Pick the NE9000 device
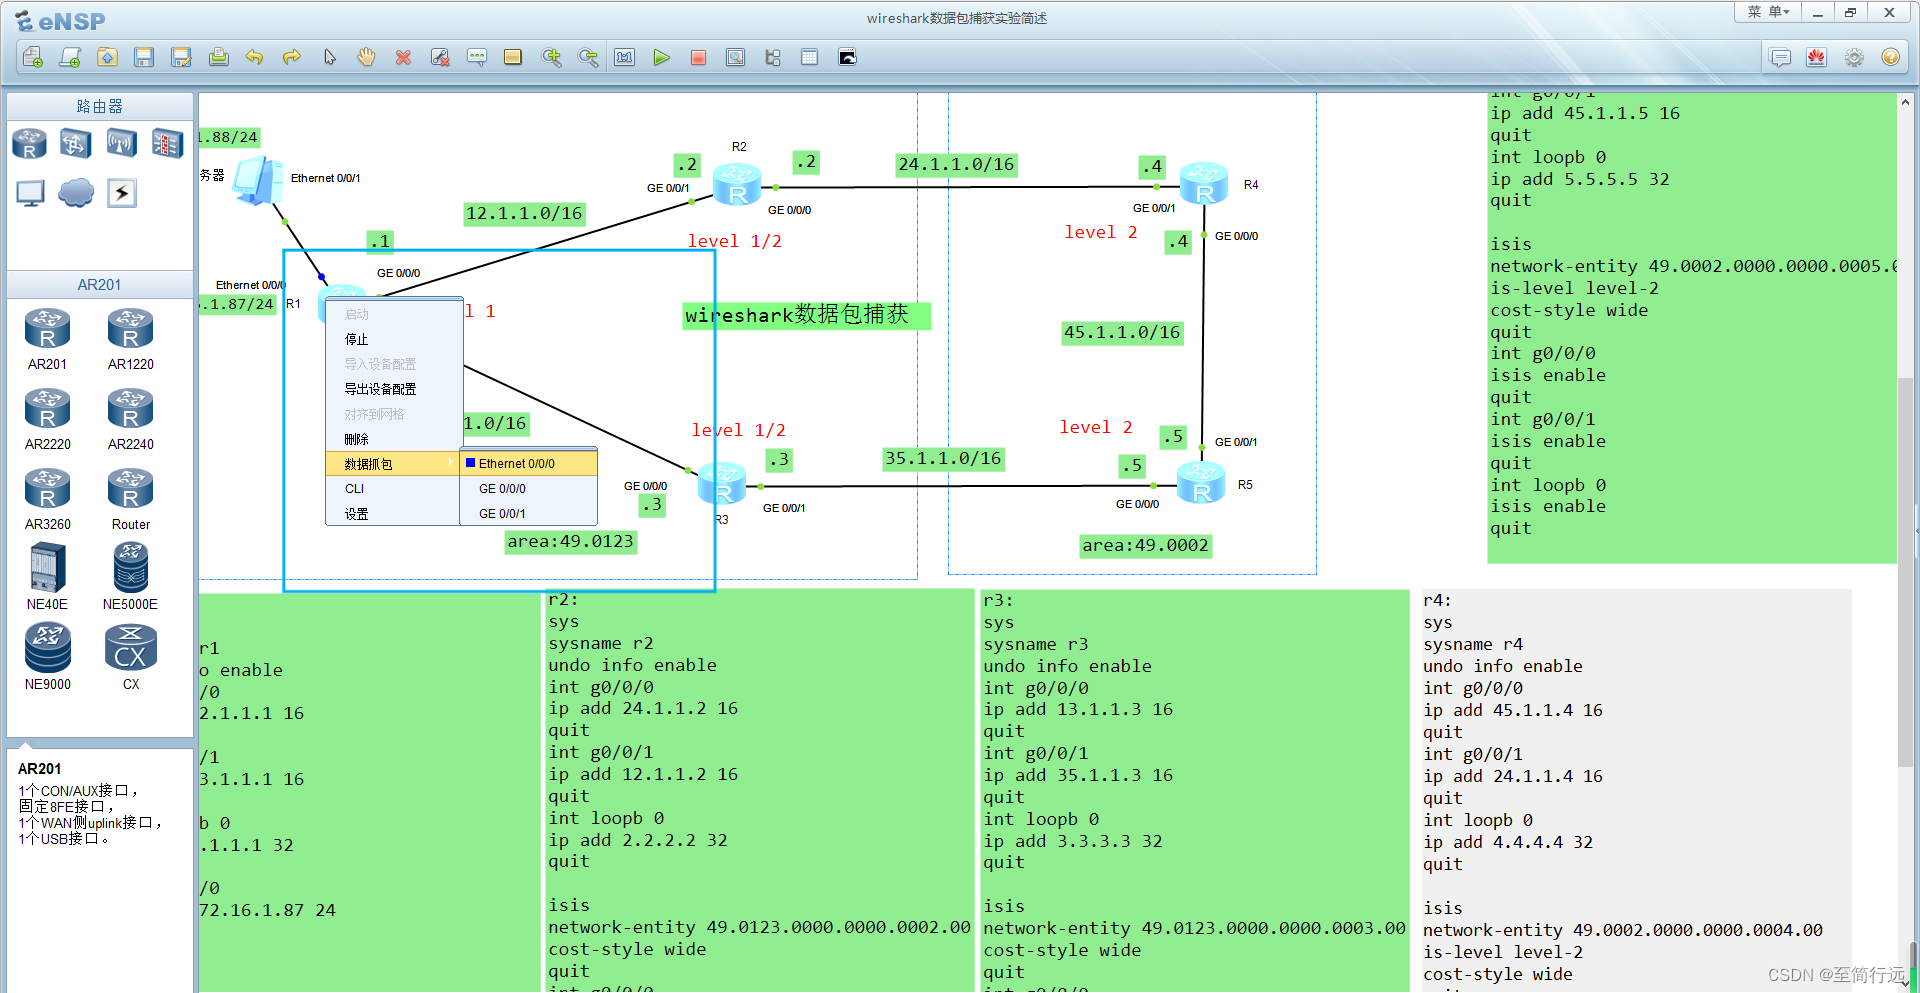1920x993 pixels. click(47, 657)
